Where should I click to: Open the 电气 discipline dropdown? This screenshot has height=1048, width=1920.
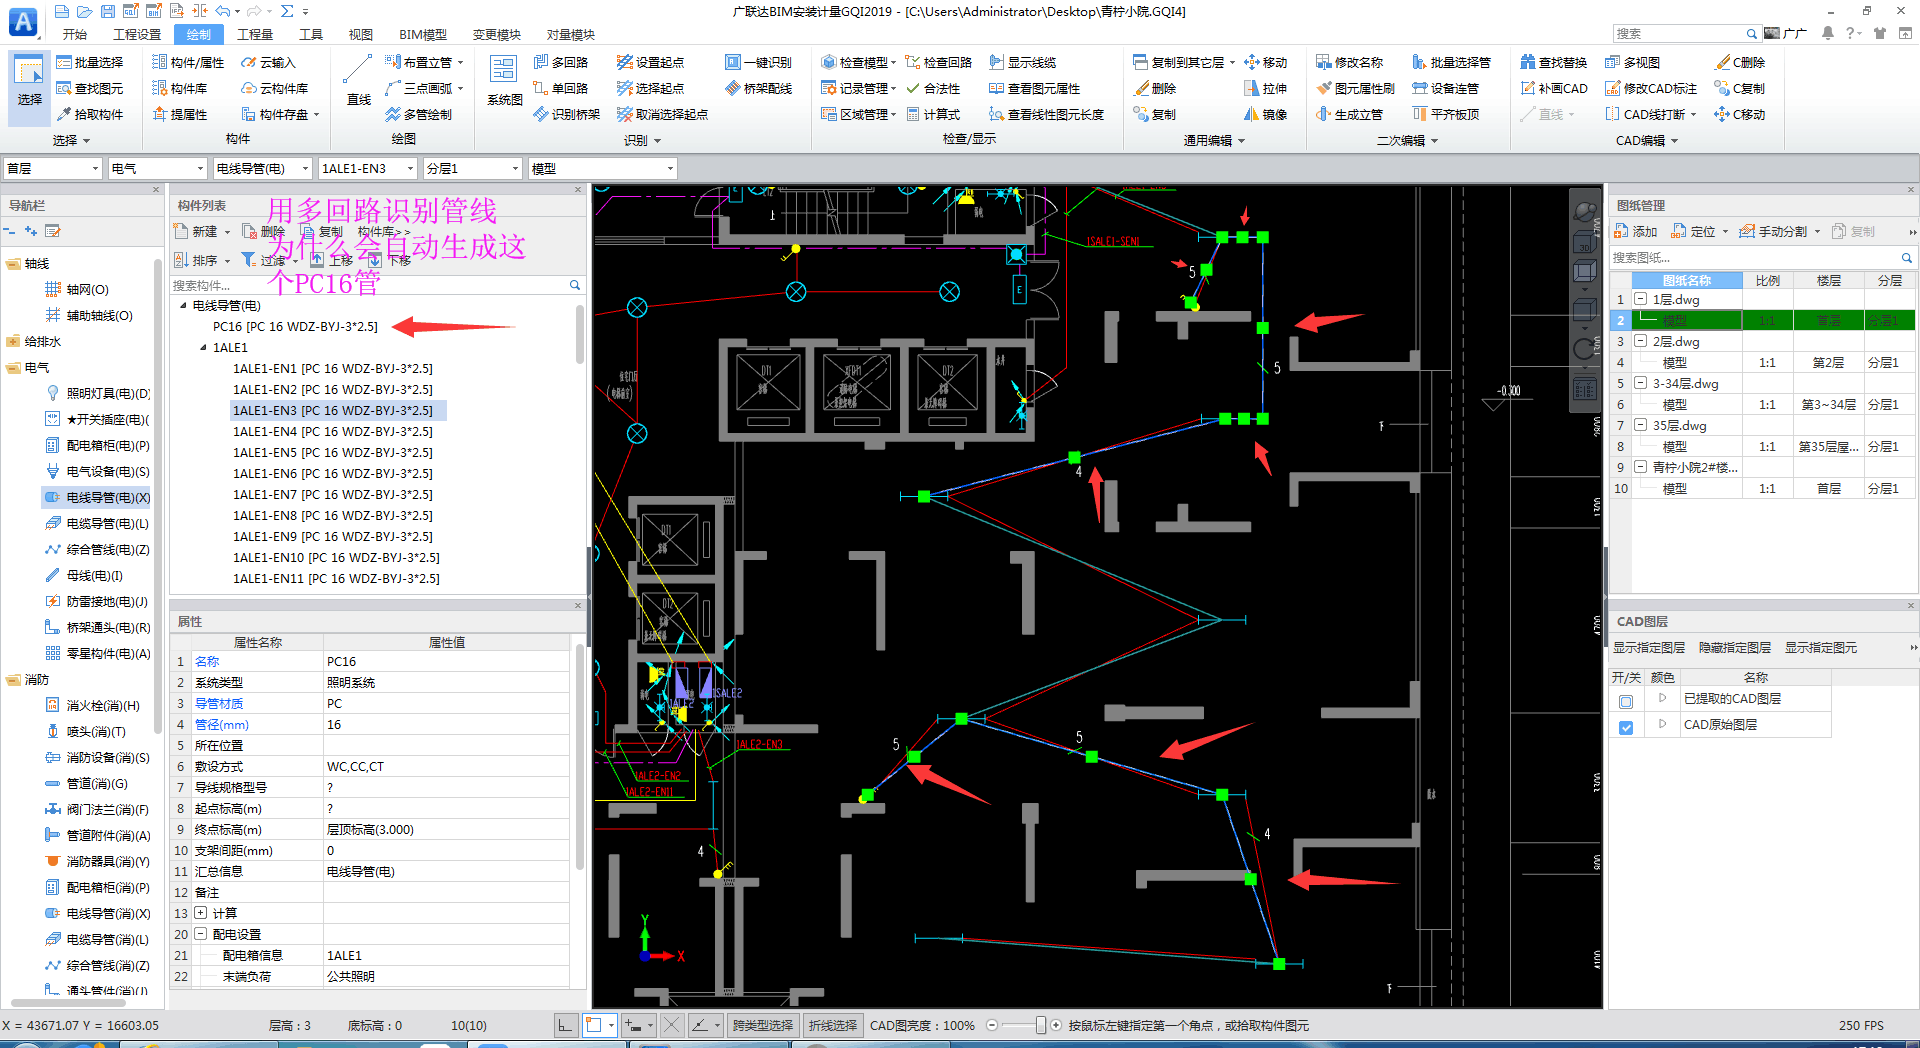point(157,168)
